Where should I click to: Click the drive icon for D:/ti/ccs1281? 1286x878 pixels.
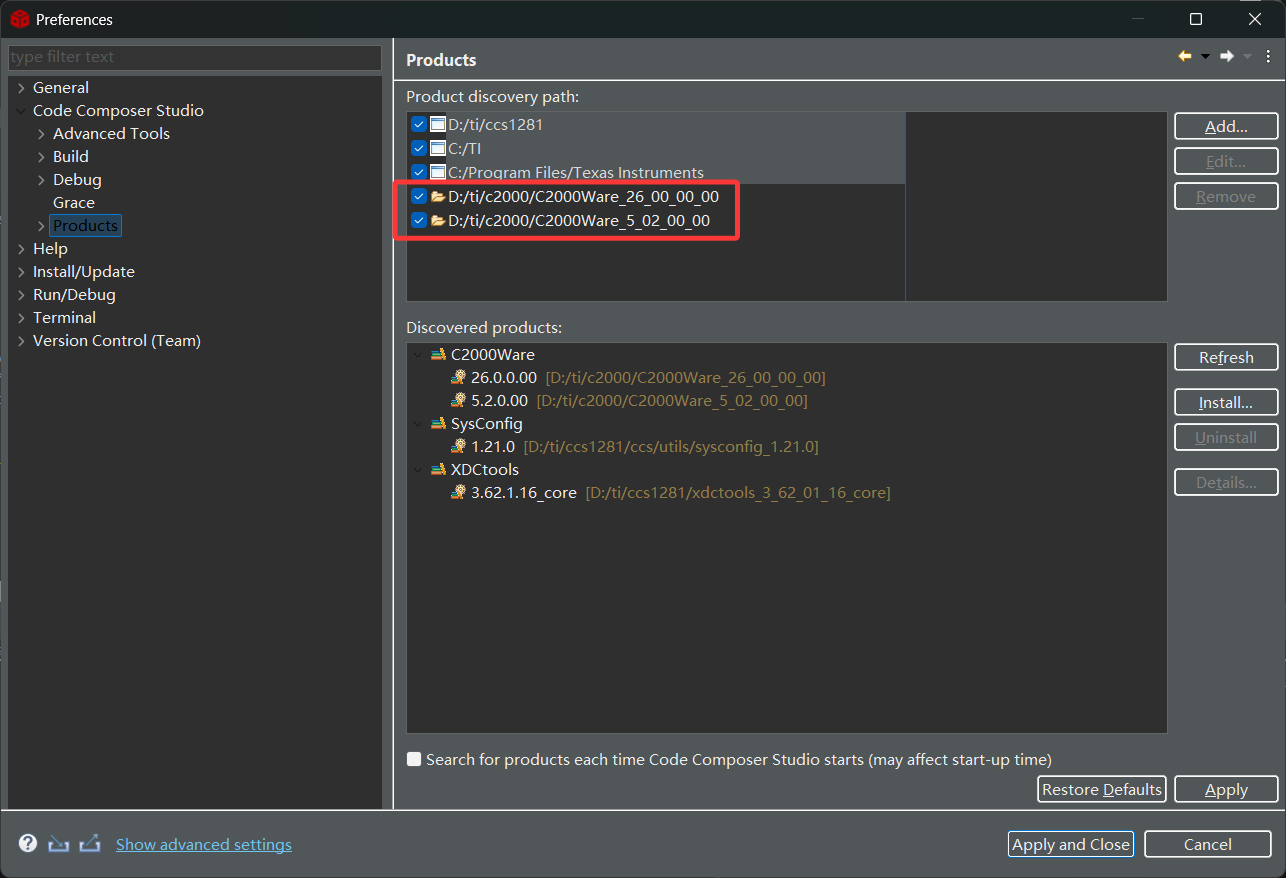coord(438,125)
